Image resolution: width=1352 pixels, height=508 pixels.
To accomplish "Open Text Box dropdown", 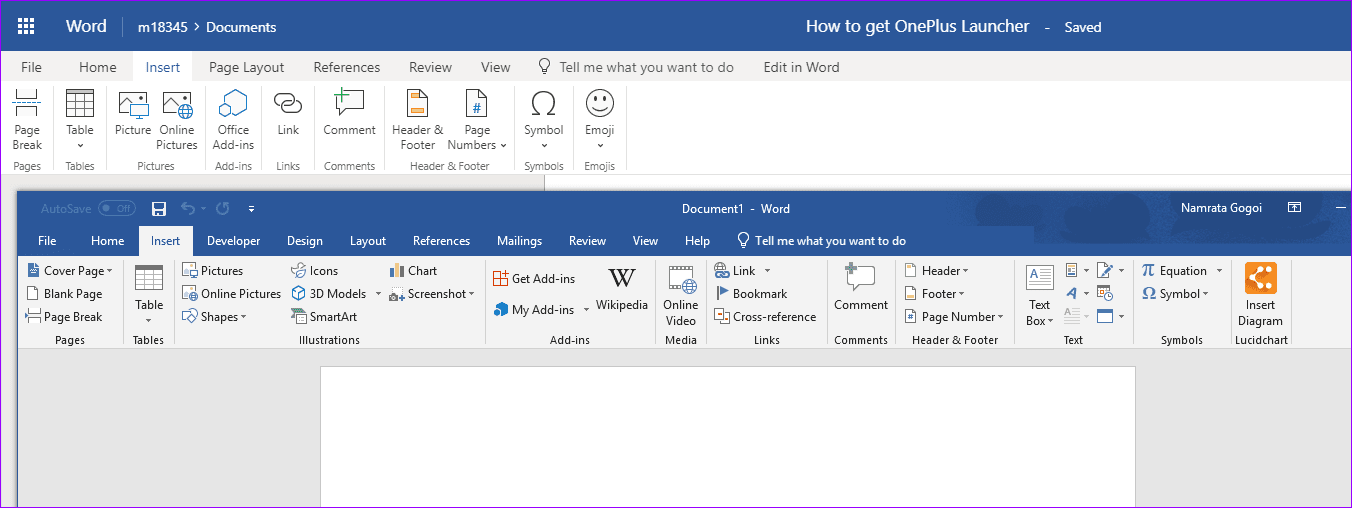I will pyautogui.click(x=1039, y=296).
